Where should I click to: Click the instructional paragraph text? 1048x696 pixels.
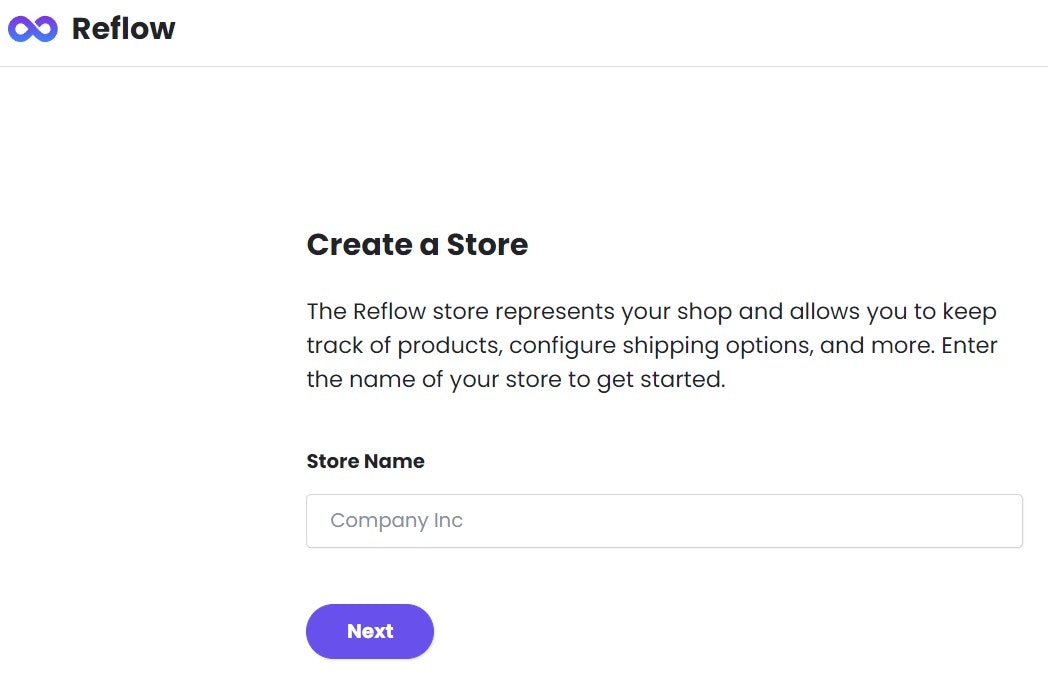[x=650, y=344]
